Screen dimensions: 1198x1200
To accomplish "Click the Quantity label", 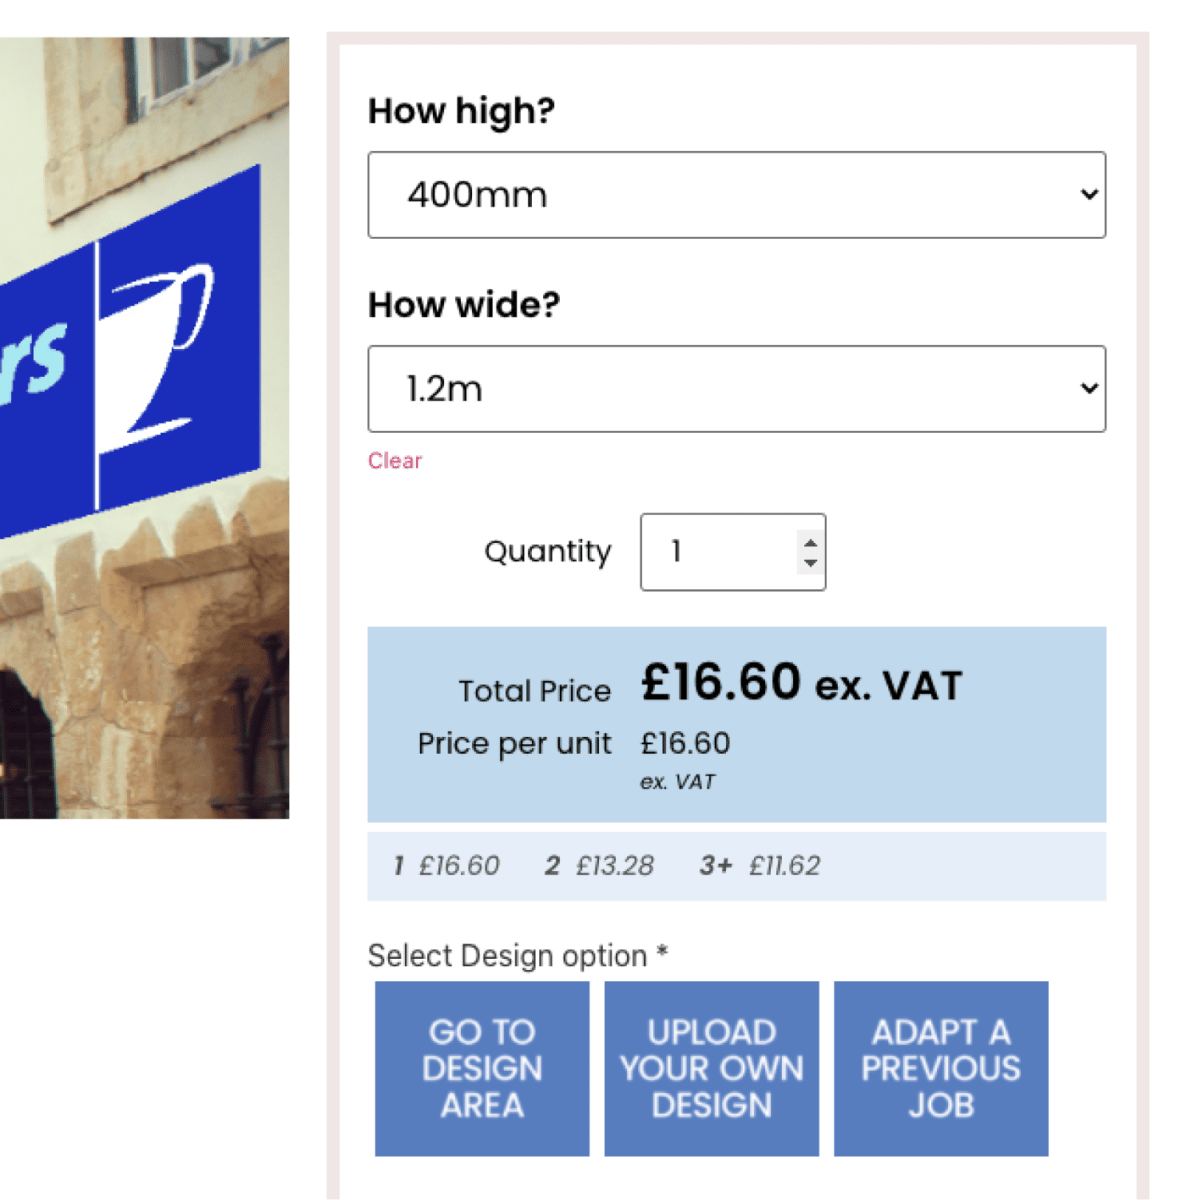I will [547, 552].
